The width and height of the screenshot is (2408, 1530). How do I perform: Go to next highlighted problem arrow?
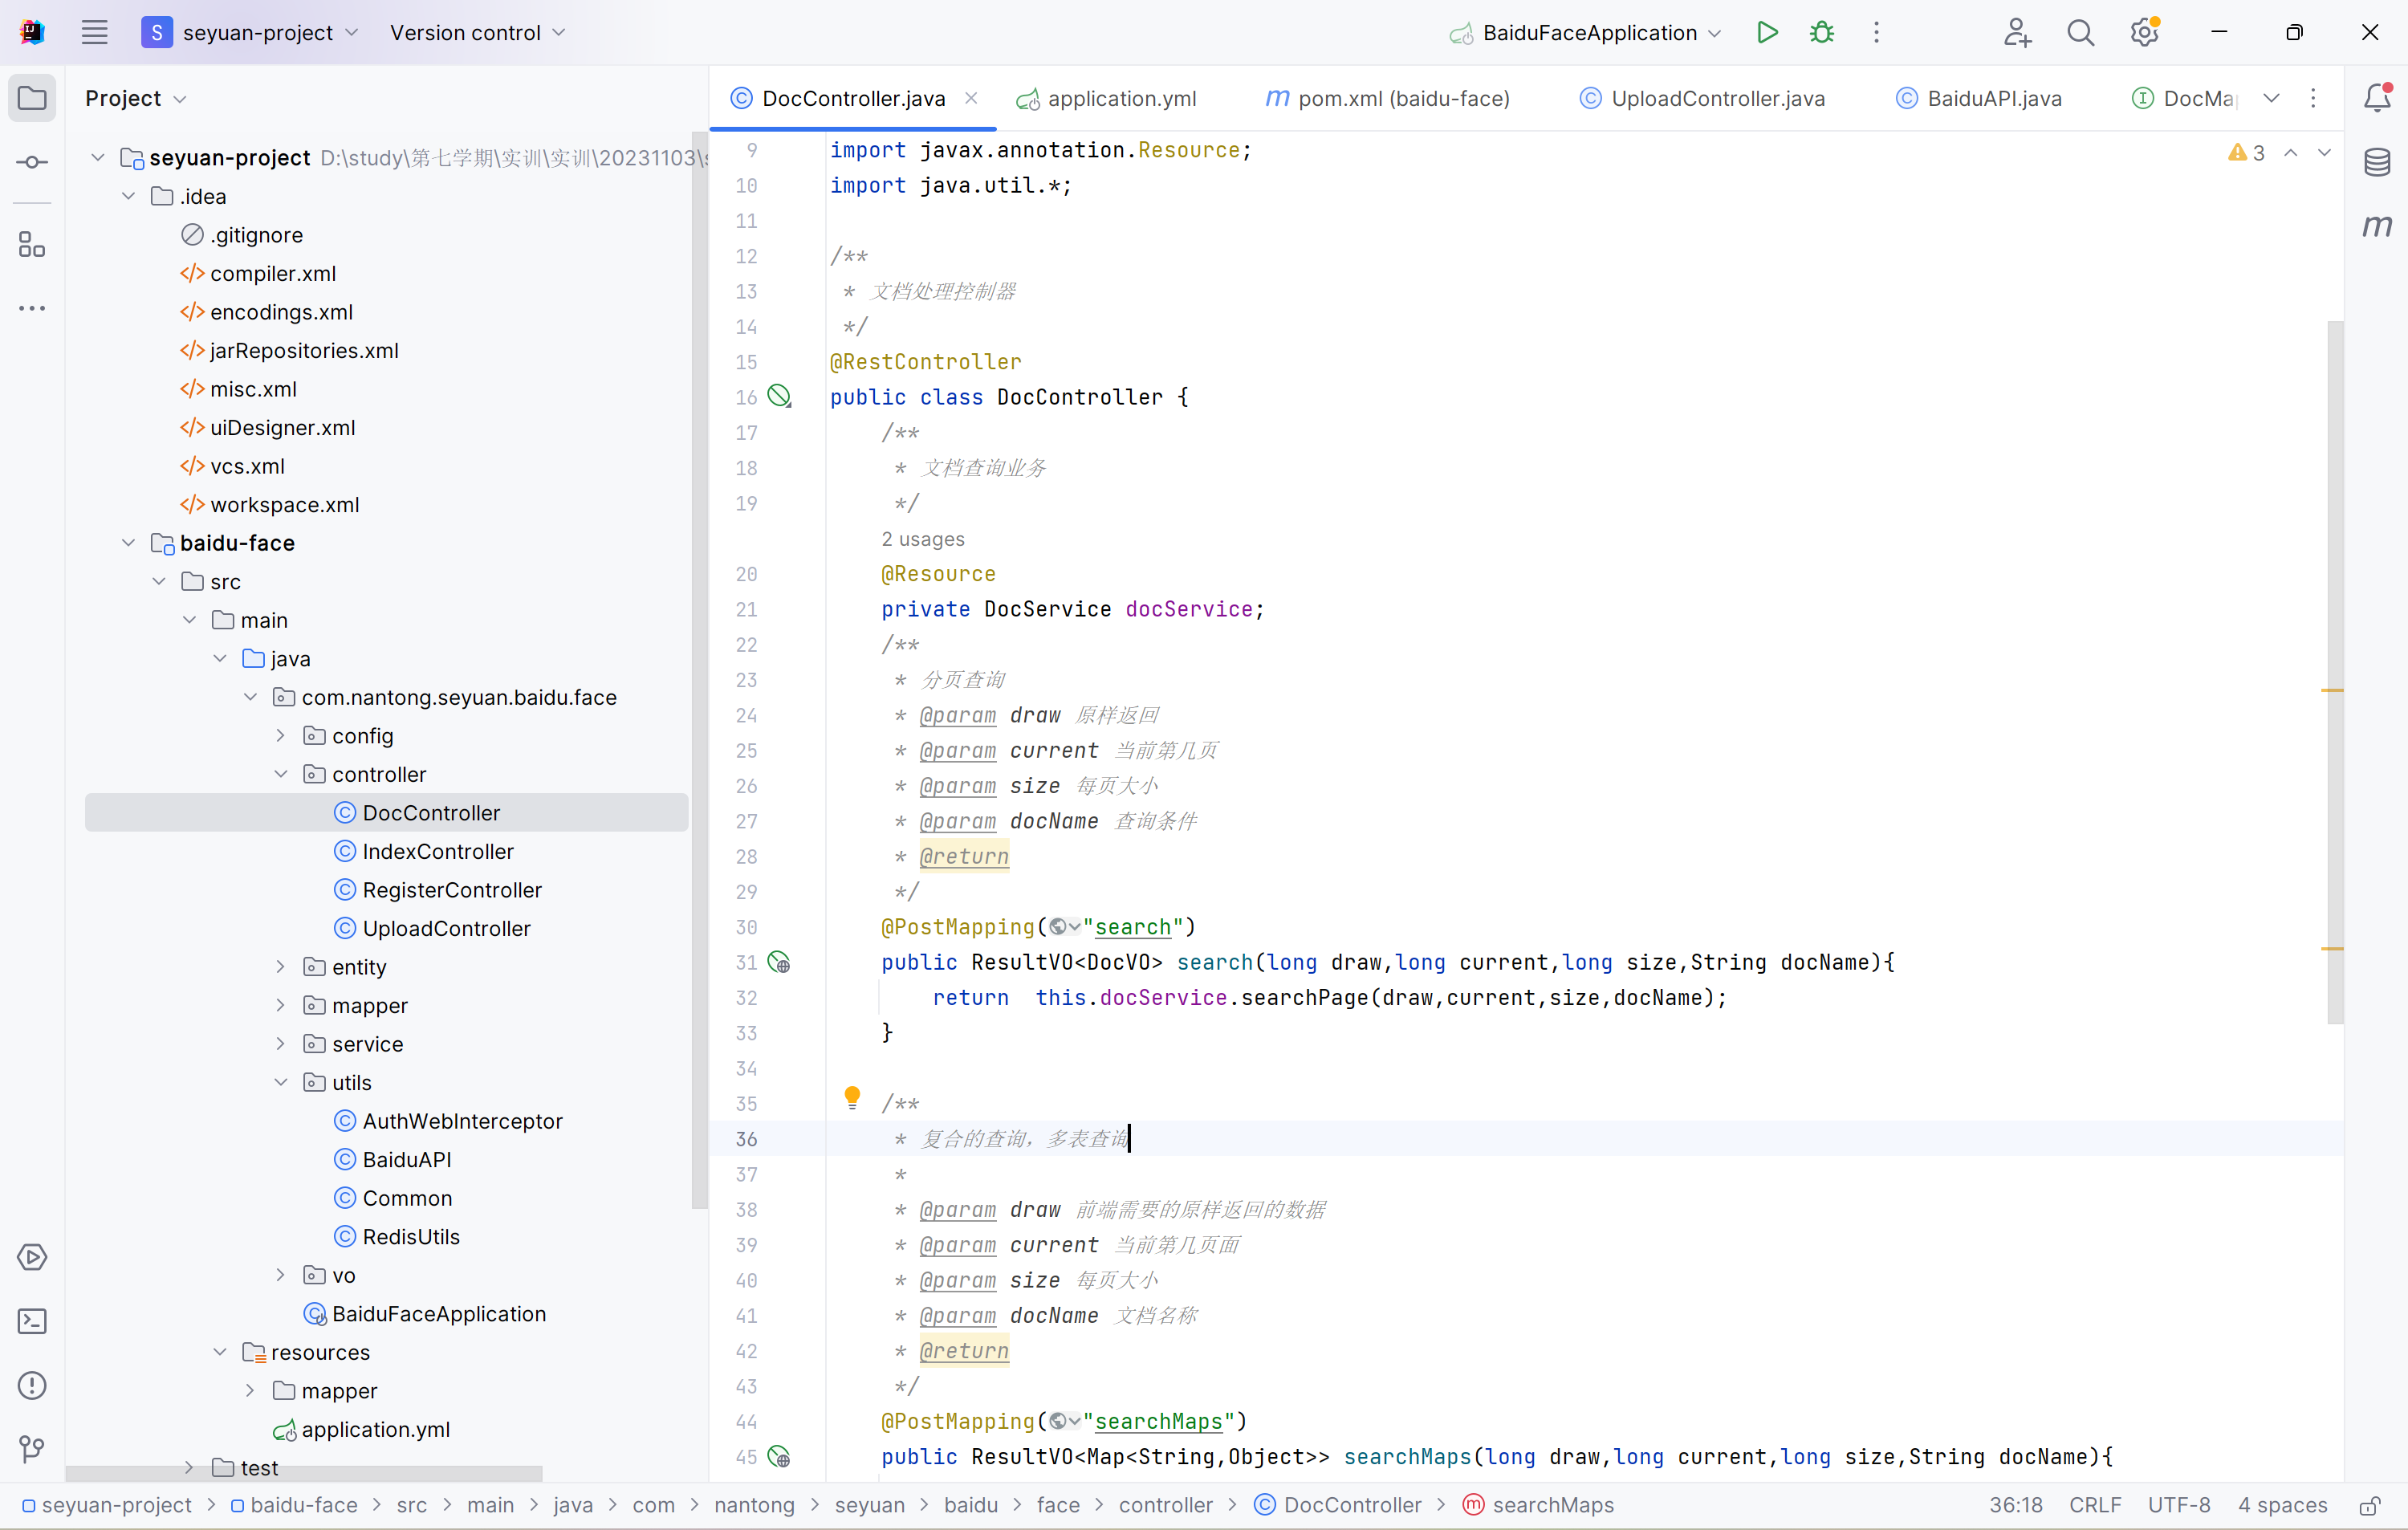pyautogui.click(x=2324, y=153)
